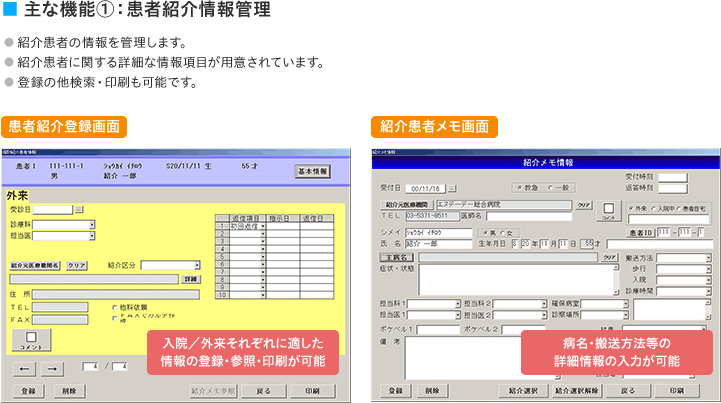Click 登録 in the 紹介メモ情報 window
The image size is (721, 403).
(x=395, y=391)
